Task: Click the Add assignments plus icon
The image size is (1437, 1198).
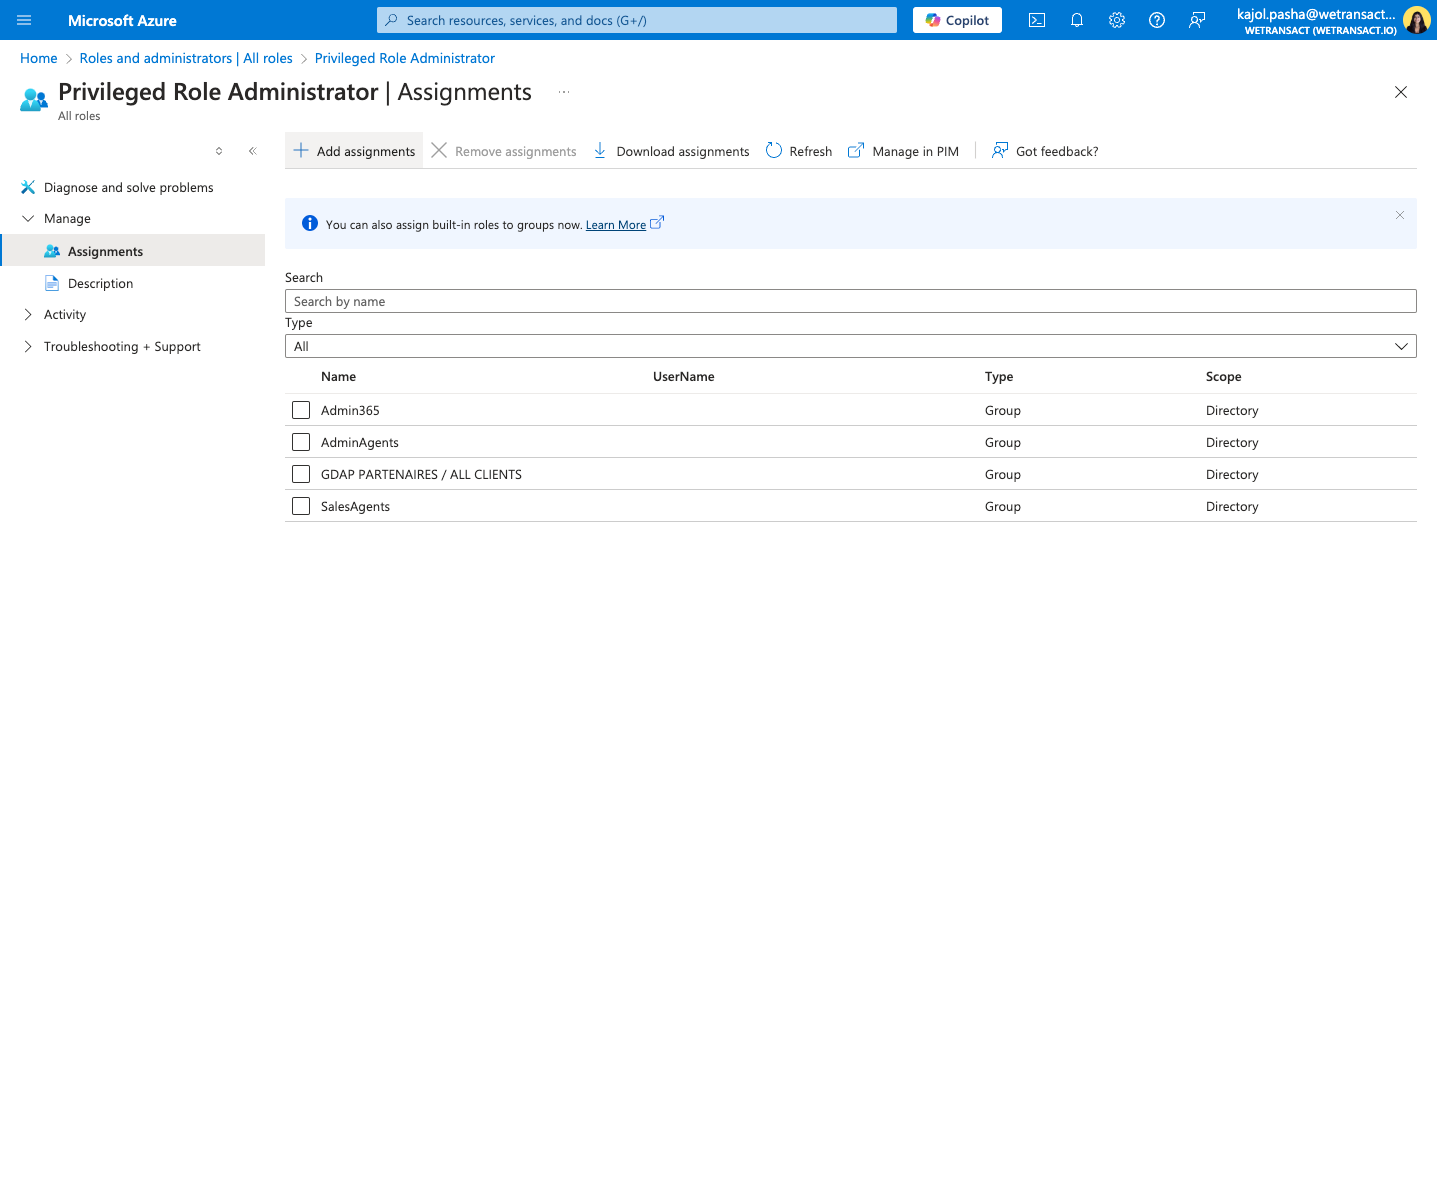Action: point(300,151)
